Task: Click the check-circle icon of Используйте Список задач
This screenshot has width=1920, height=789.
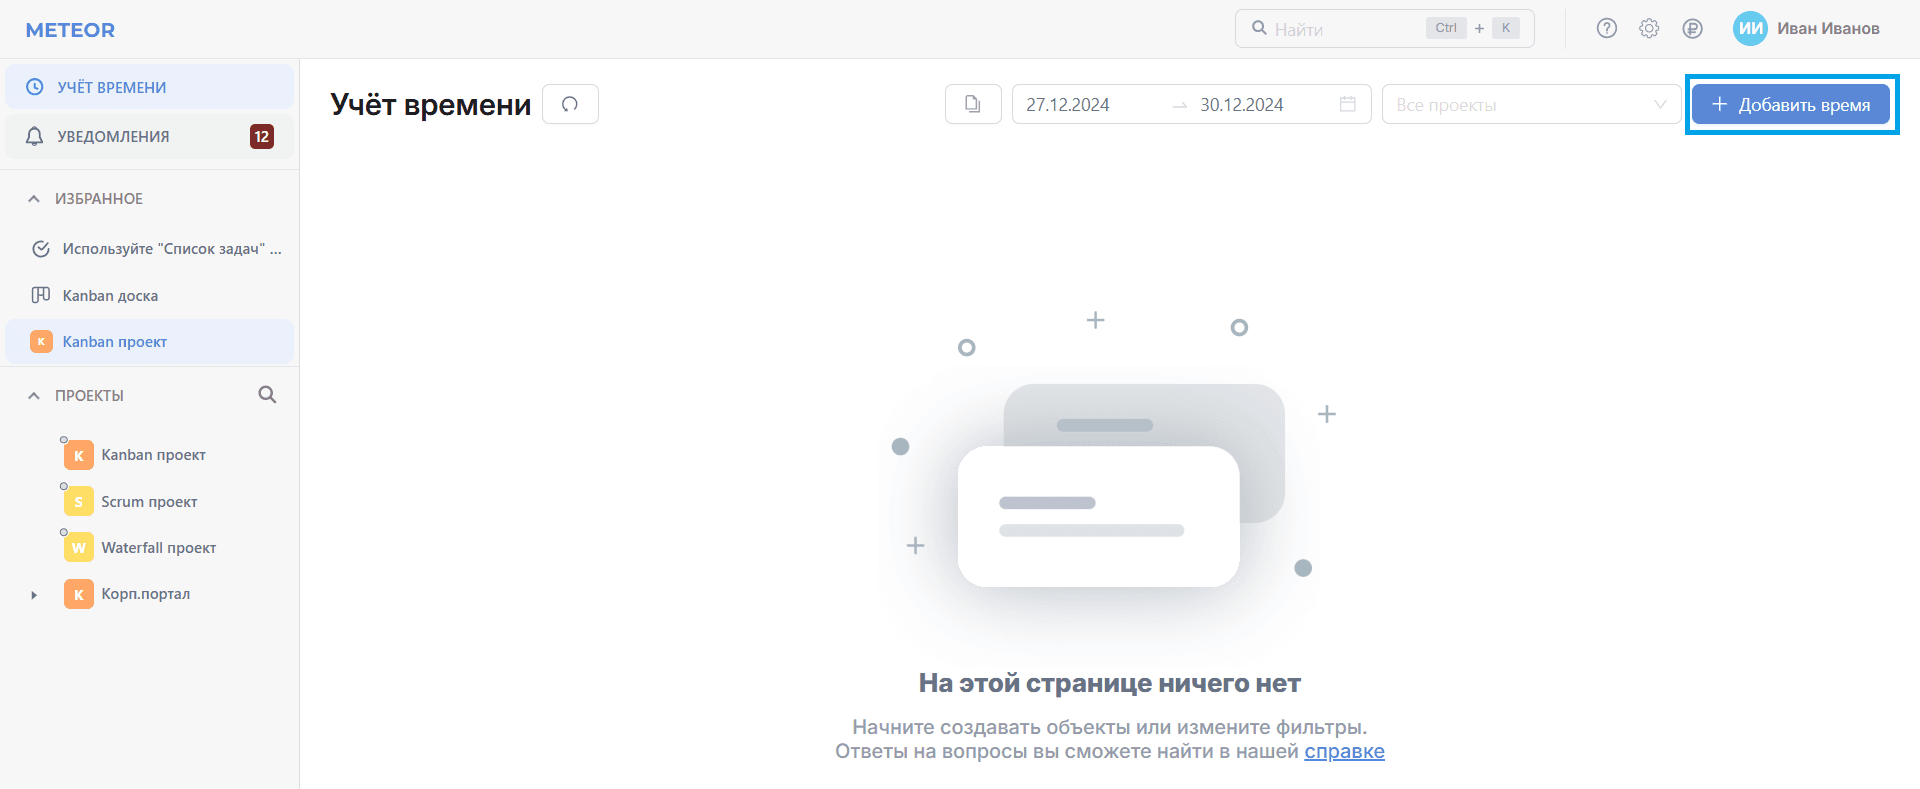Action: click(41, 249)
